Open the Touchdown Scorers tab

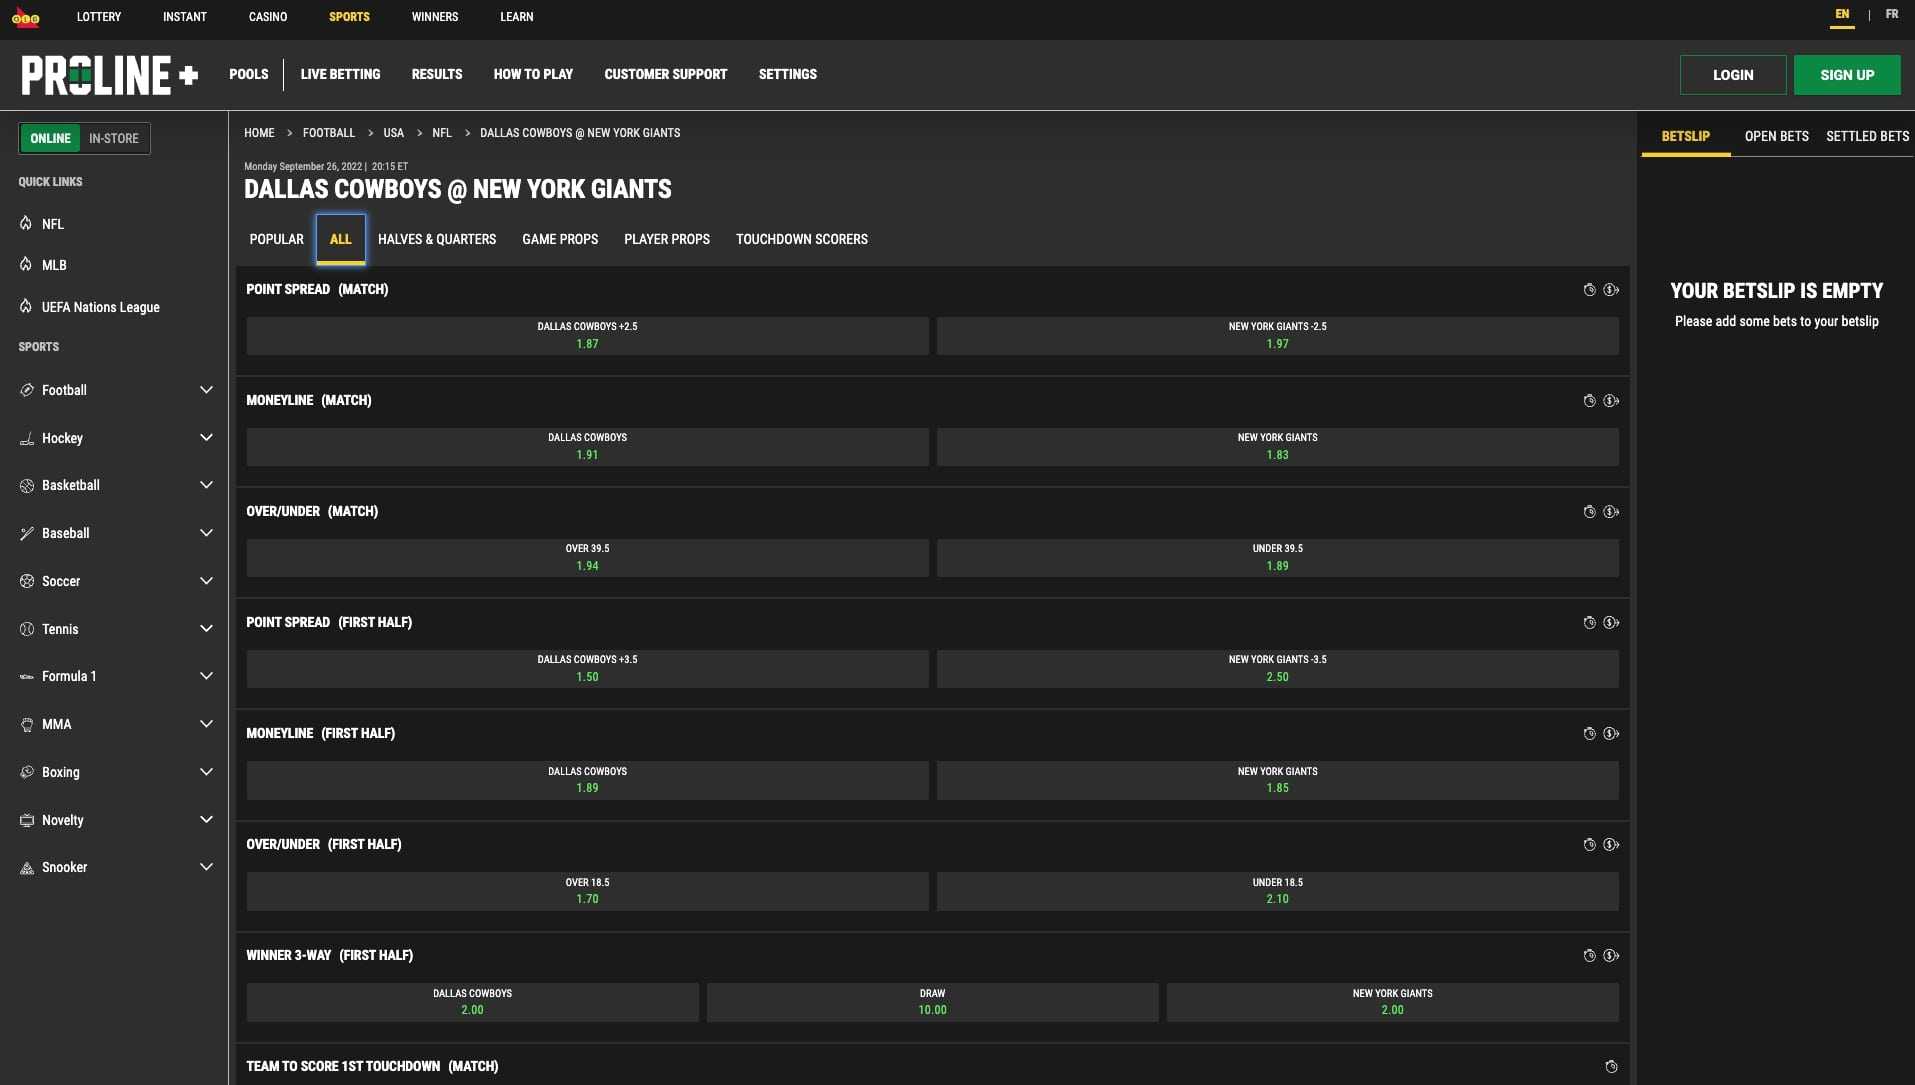click(802, 239)
